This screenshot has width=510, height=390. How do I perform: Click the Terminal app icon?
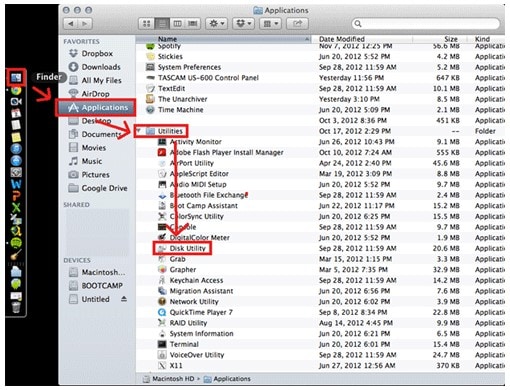click(x=162, y=344)
